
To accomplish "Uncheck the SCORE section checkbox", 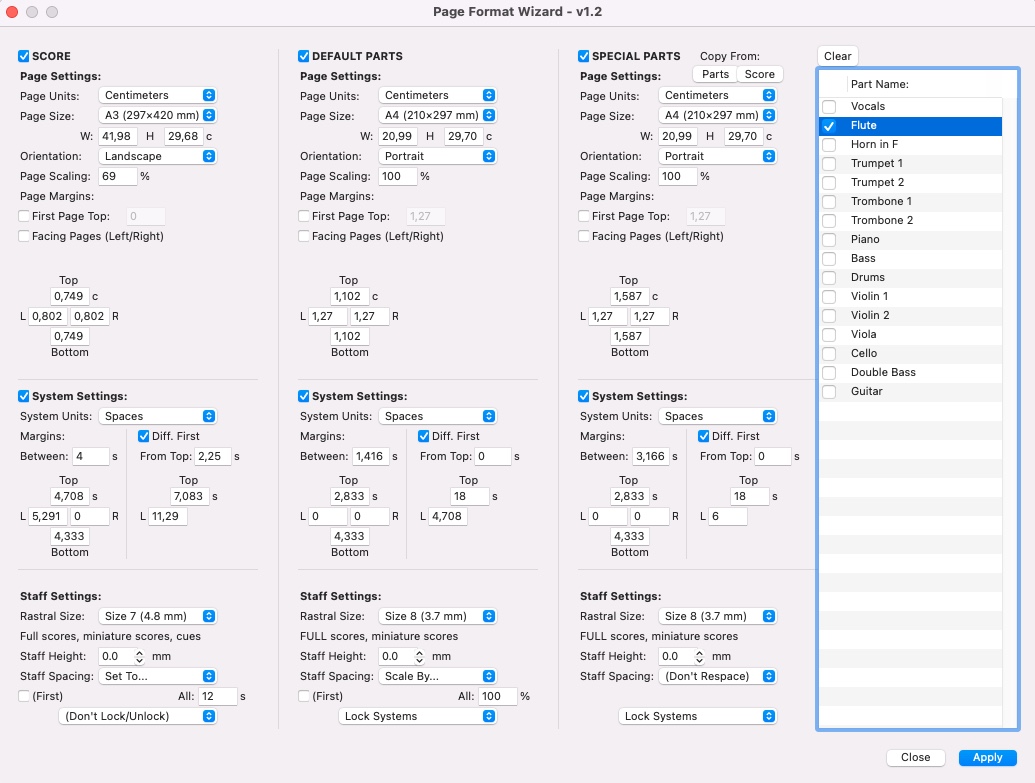I will pyautogui.click(x=25, y=56).
